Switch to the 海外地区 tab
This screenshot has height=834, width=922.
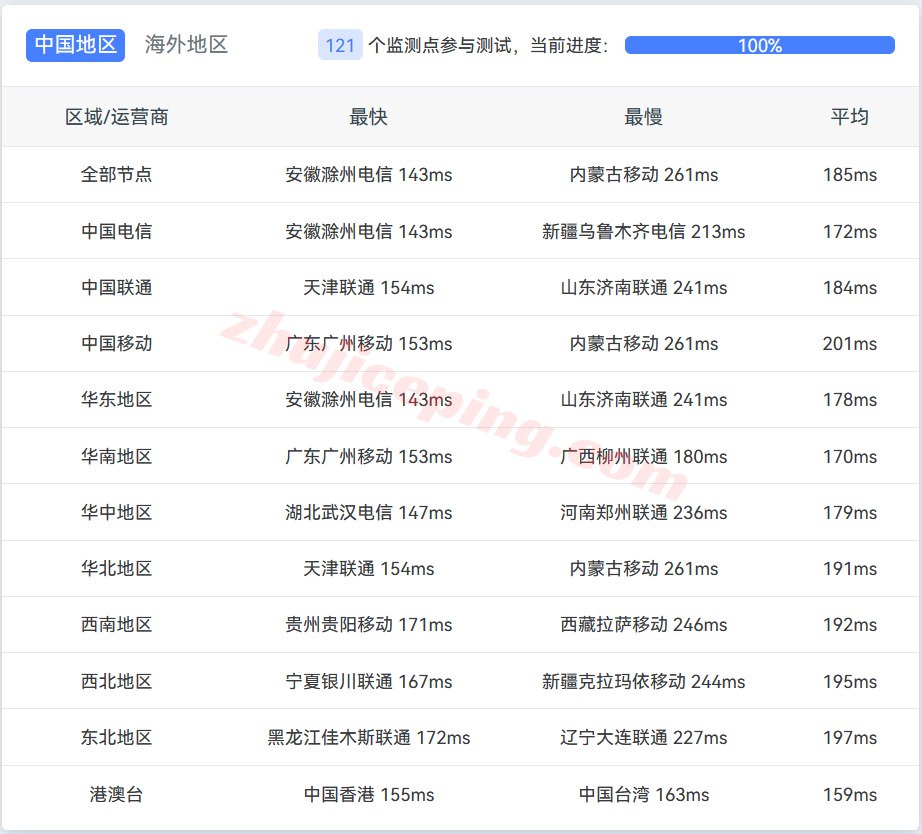(186, 45)
